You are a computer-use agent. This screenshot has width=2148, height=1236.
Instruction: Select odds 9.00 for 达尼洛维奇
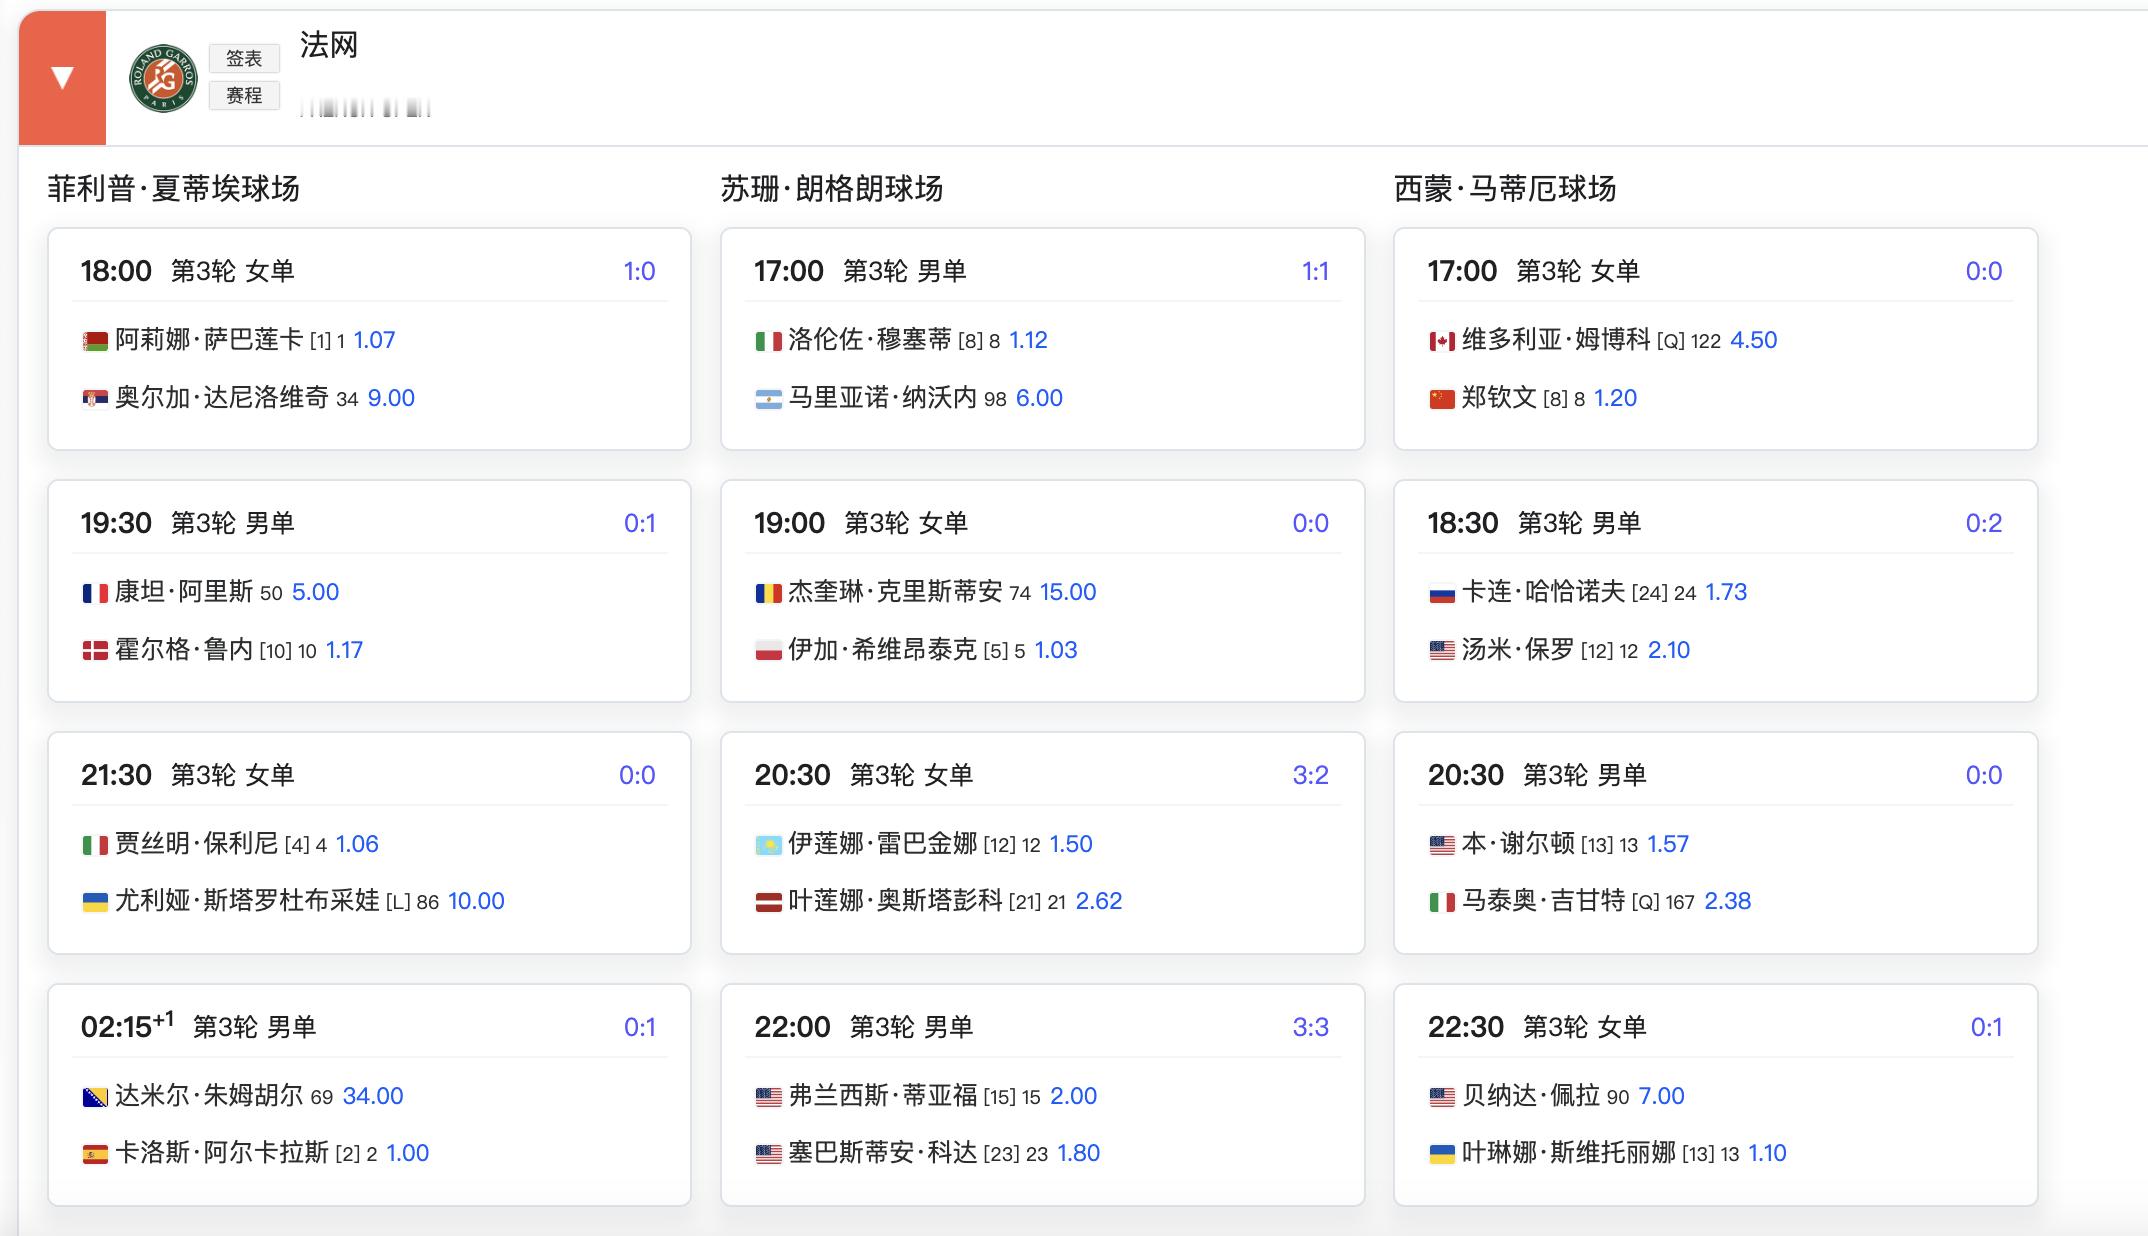(x=391, y=398)
